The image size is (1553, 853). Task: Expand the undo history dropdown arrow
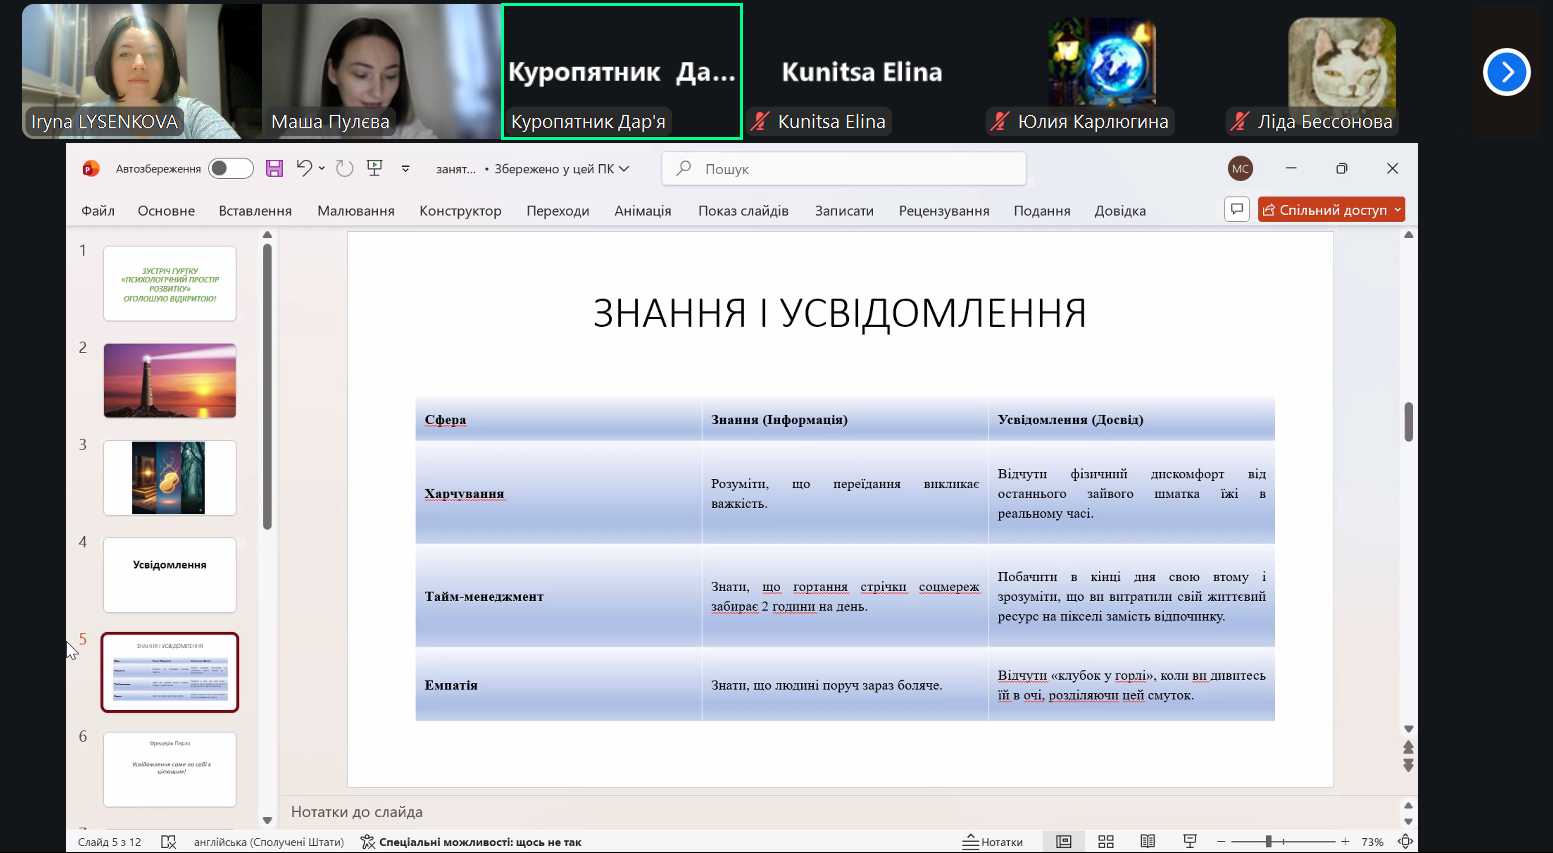point(322,169)
